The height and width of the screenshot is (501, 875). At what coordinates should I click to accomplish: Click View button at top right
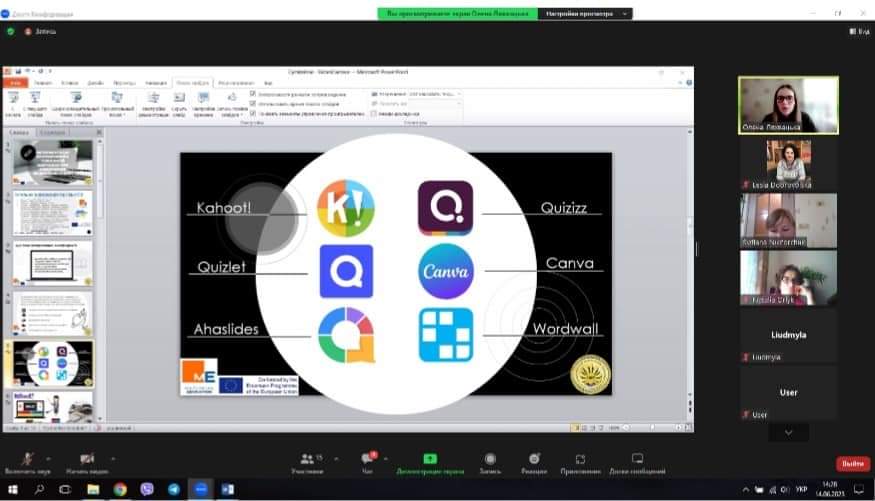point(860,32)
